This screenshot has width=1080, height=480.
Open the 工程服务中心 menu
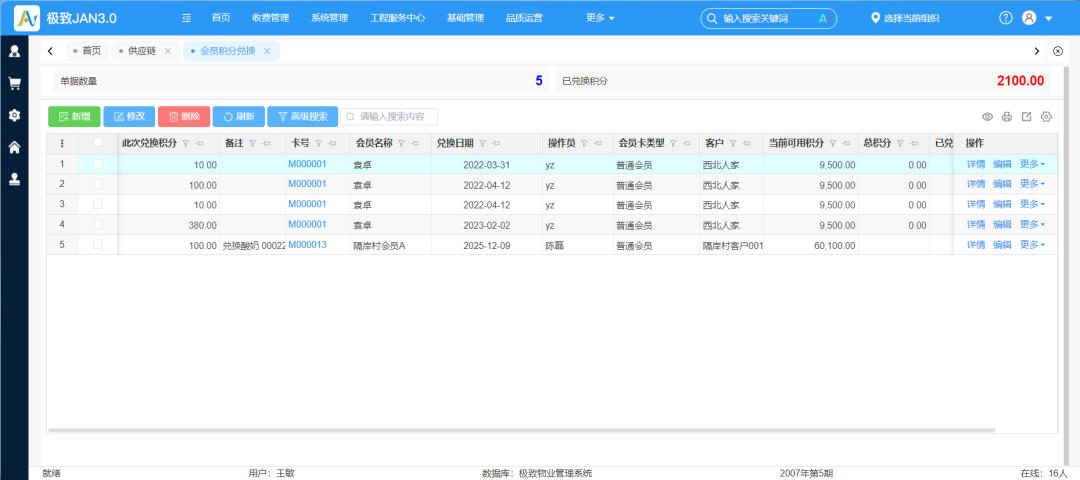(397, 18)
